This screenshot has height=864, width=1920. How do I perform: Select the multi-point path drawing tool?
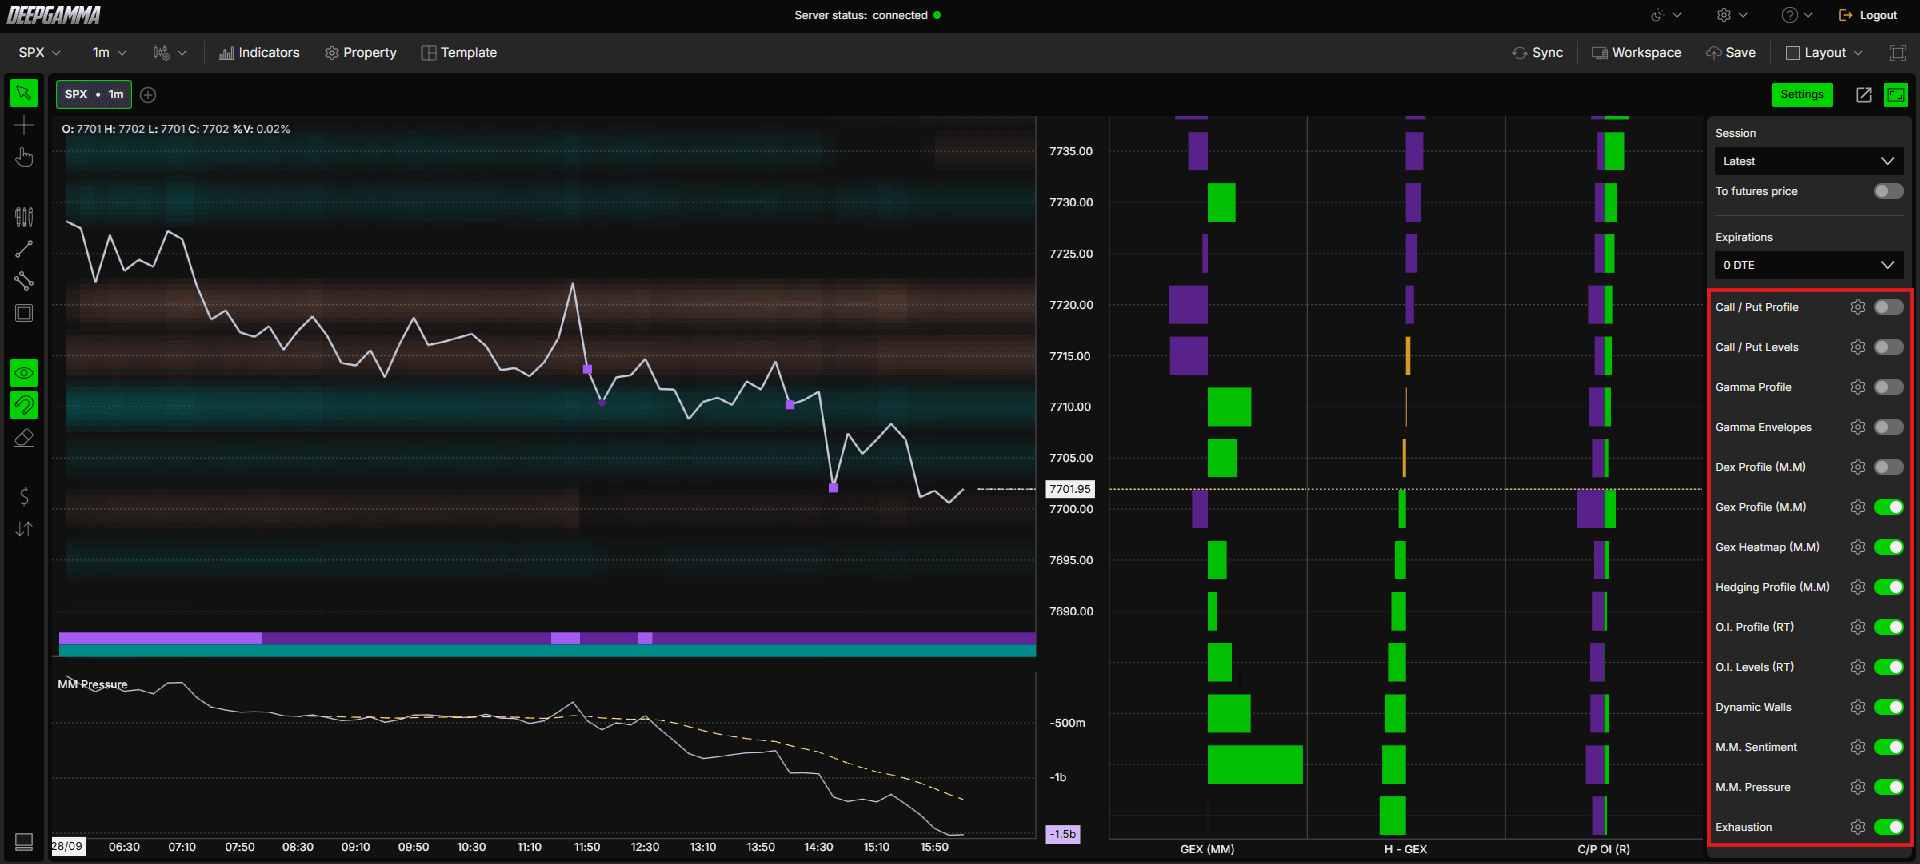point(24,281)
